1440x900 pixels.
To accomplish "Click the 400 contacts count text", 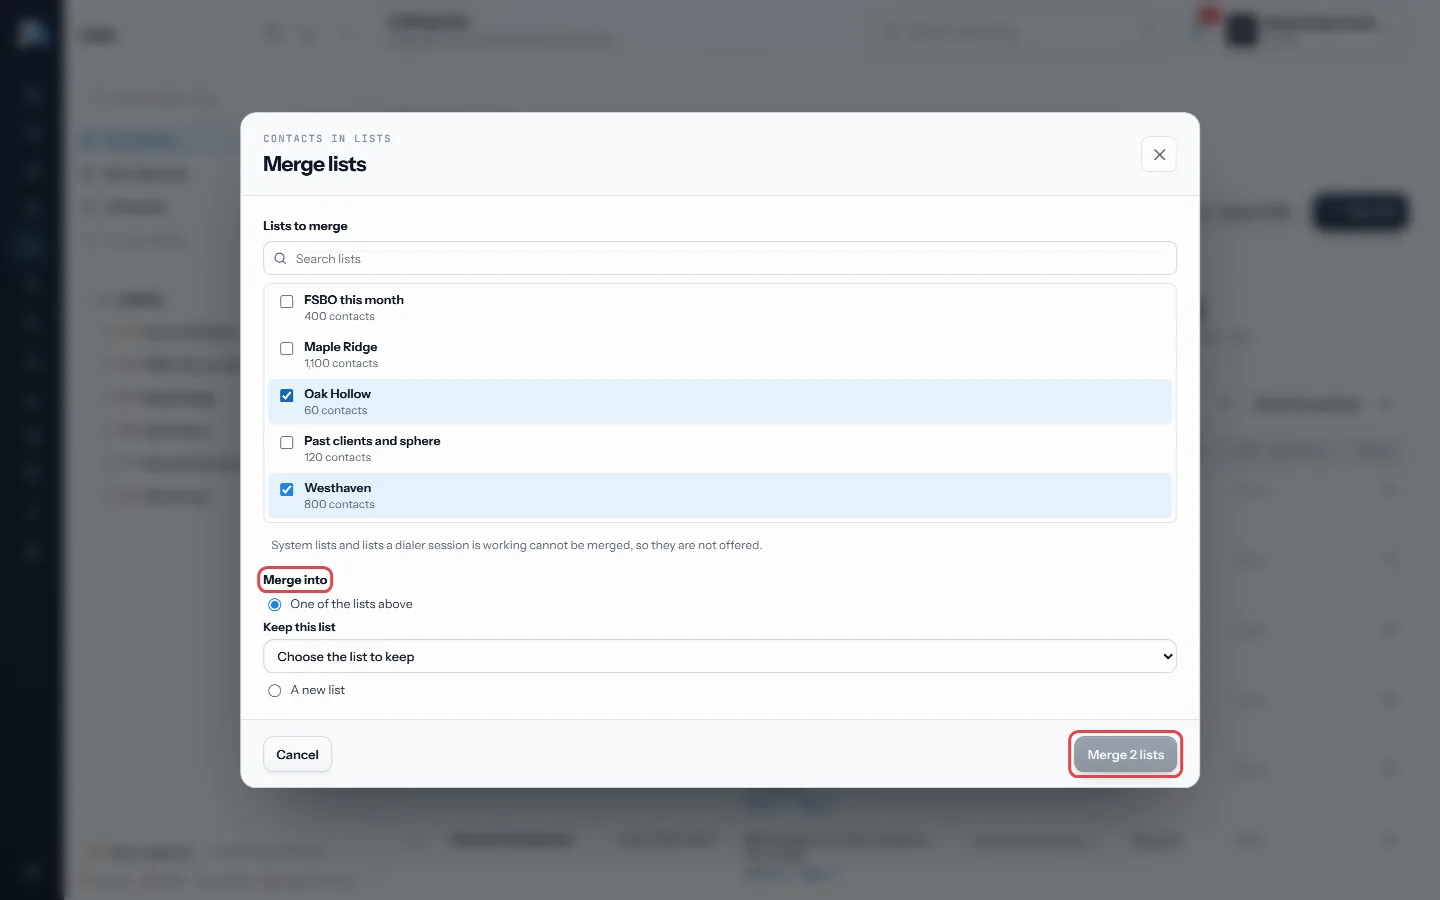I will click(x=339, y=316).
